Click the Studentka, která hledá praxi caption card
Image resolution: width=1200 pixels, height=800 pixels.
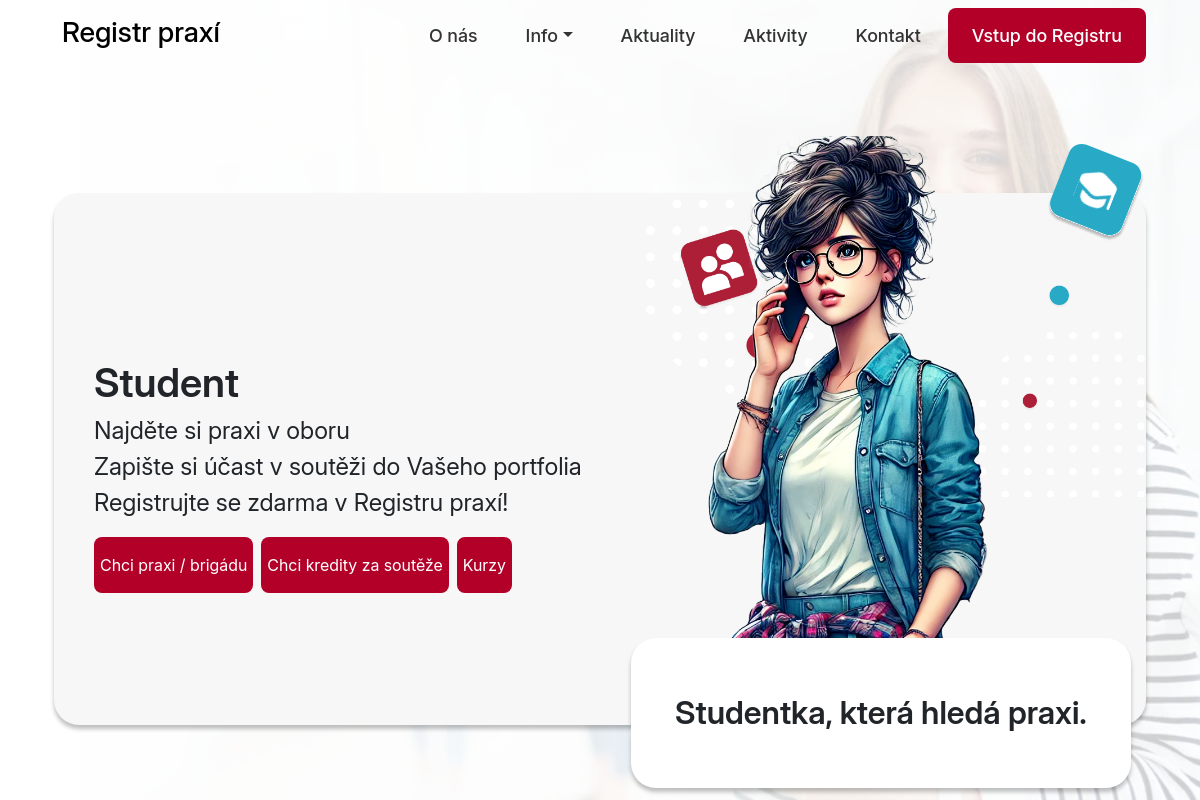tap(881, 713)
